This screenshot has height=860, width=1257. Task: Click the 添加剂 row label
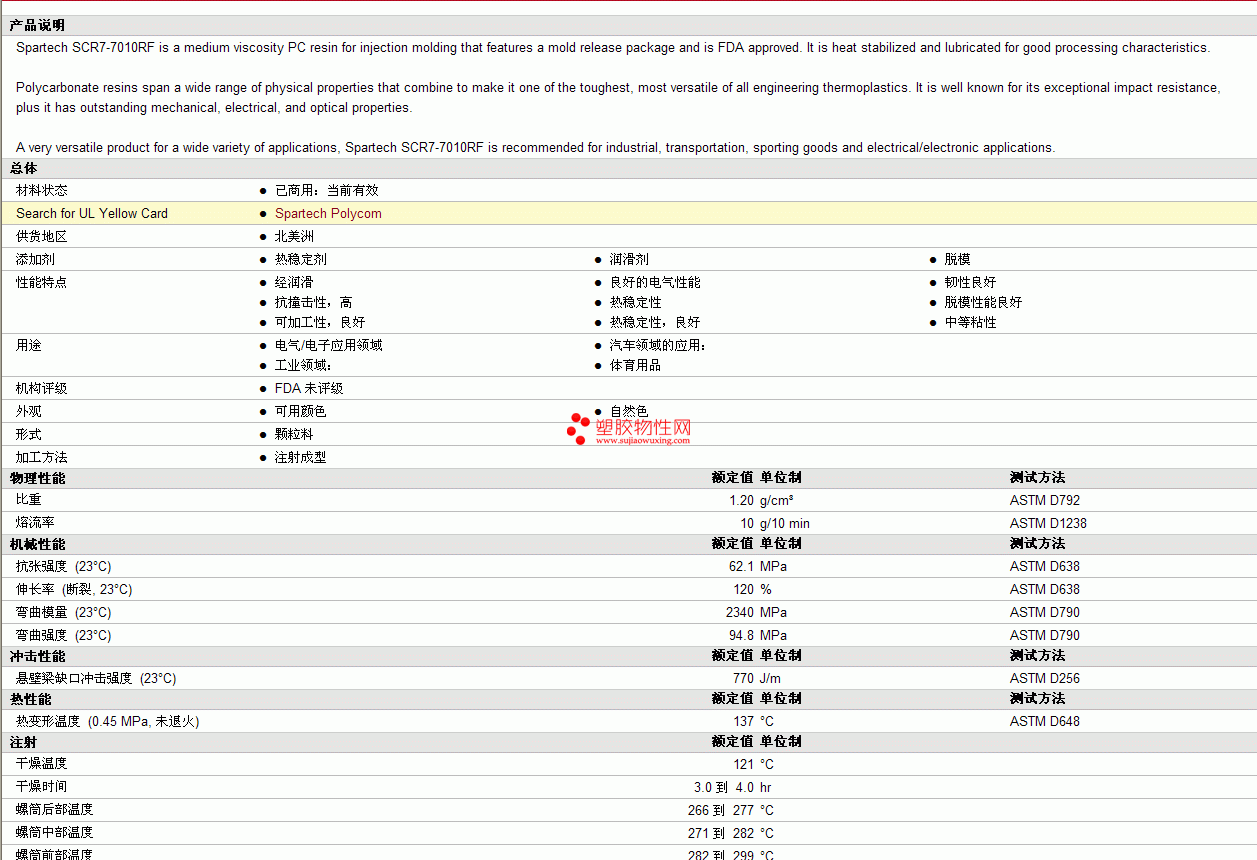(36, 259)
